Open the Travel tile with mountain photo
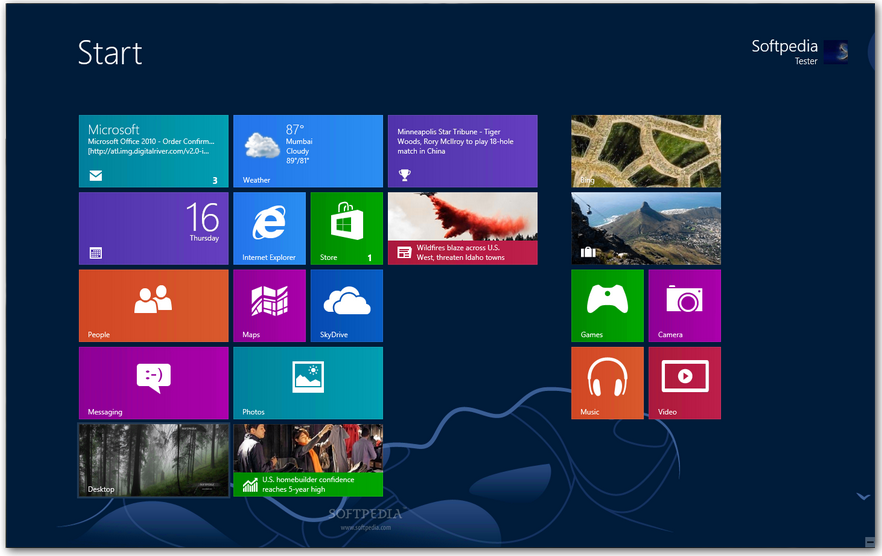This screenshot has height=556, width=882. pos(646,228)
